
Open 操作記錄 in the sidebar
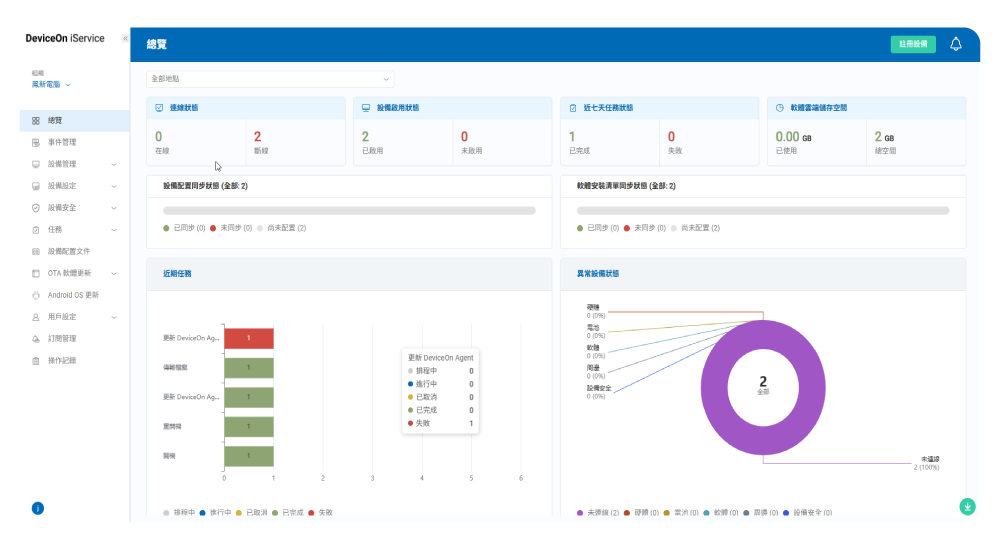tap(61, 360)
